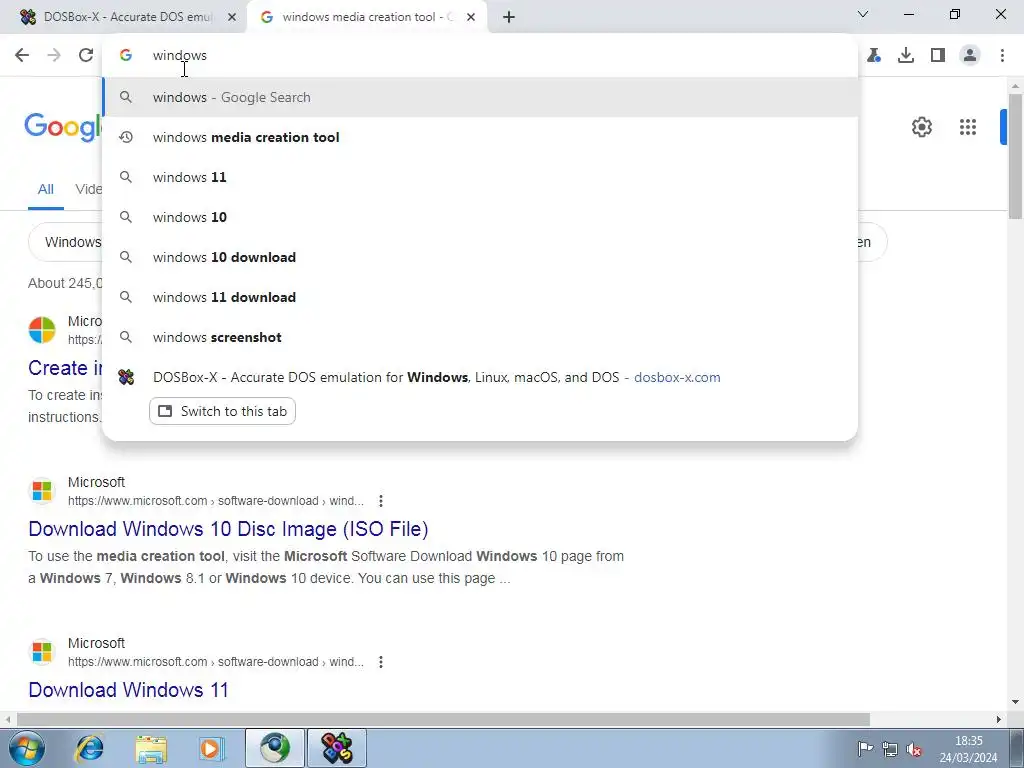Open a new browser tab
The width and height of the screenshot is (1024, 768).
coord(509,17)
